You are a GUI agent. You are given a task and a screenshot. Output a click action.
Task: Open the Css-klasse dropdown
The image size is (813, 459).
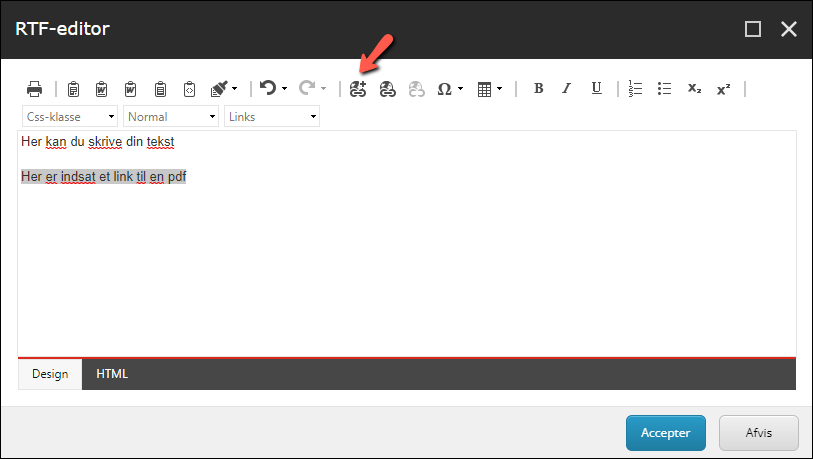70,117
